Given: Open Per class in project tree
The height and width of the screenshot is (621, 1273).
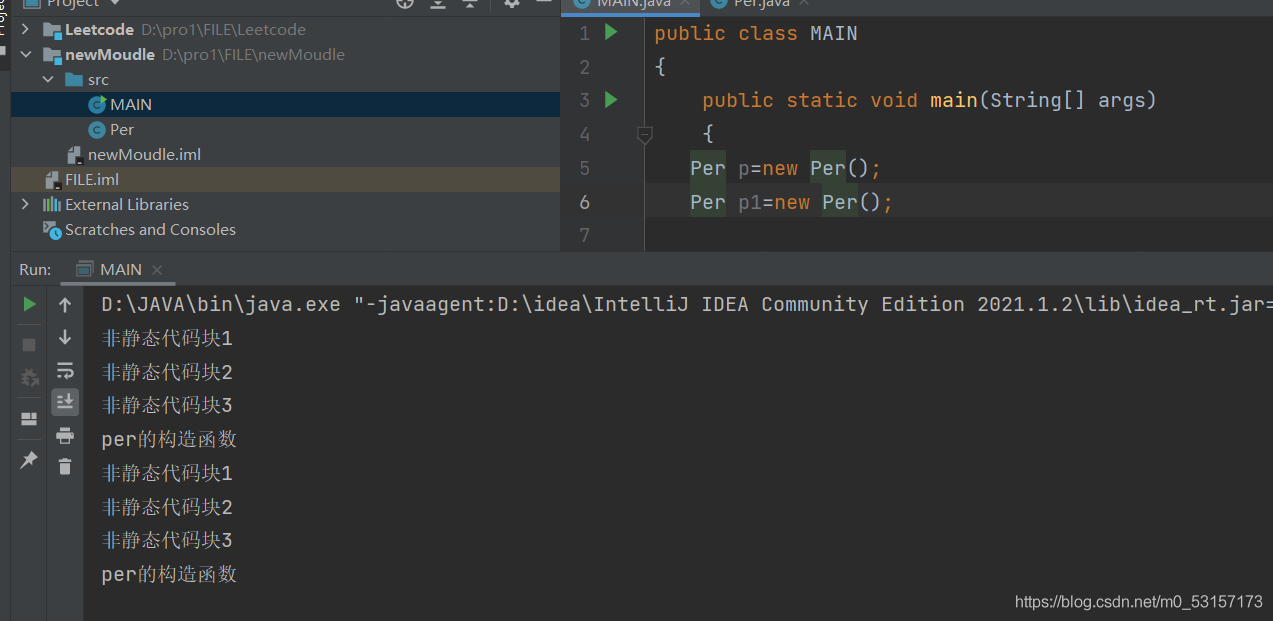Looking at the screenshot, I should [121, 129].
